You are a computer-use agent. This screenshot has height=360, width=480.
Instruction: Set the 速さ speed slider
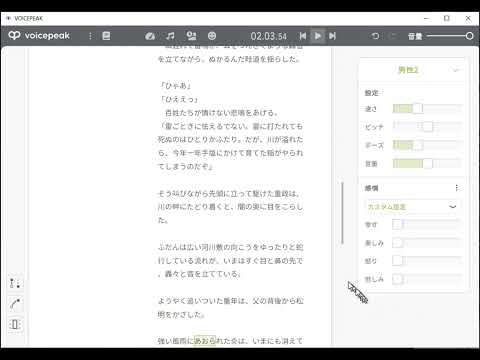click(427, 109)
